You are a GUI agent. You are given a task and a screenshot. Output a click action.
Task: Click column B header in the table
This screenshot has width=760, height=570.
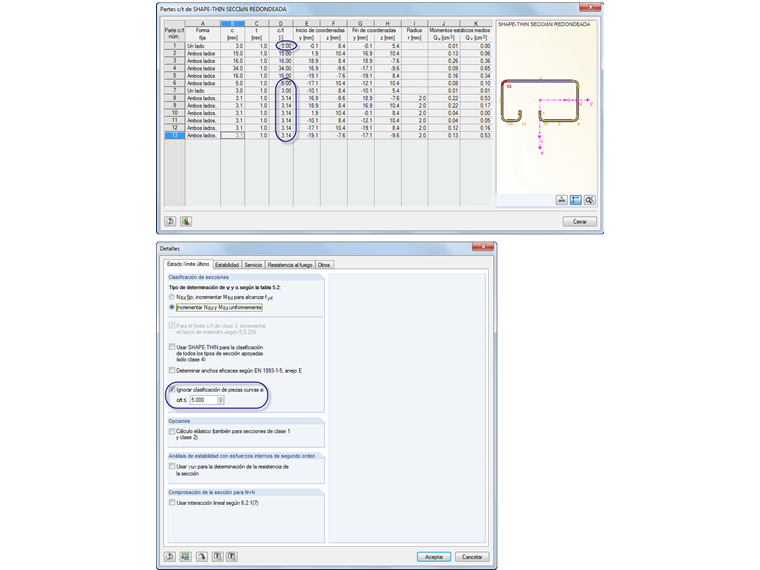point(233,23)
